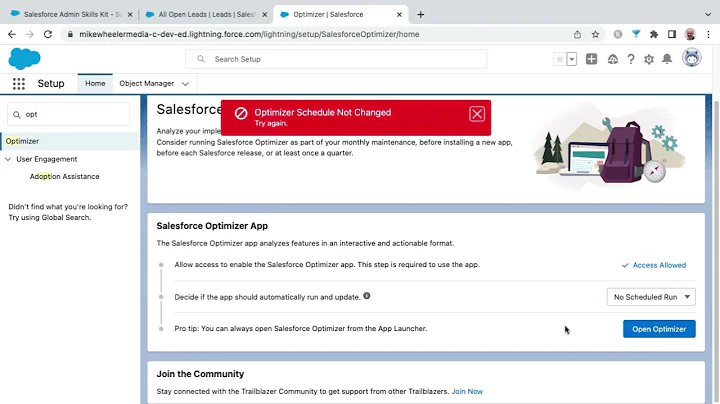Click into the Search Setup field
This screenshot has width=720, height=404.
click(x=336, y=59)
